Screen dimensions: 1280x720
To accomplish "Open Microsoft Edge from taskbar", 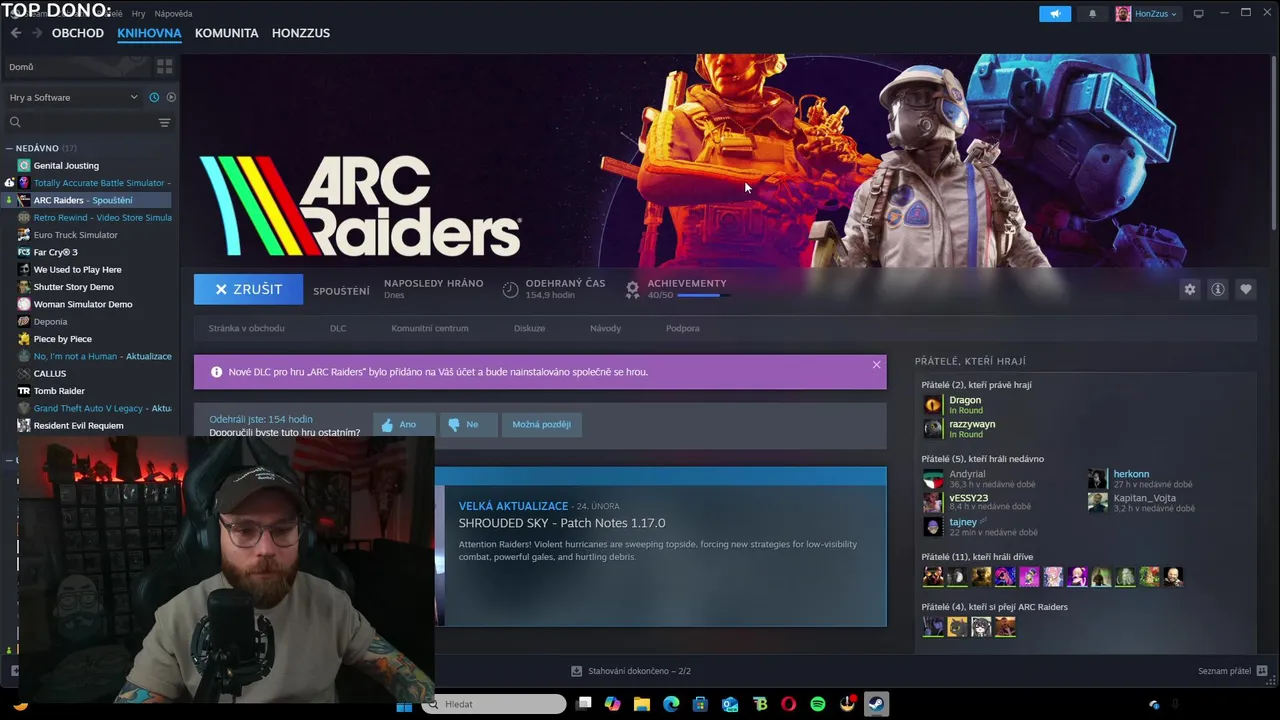I will [x=671, y=704].
